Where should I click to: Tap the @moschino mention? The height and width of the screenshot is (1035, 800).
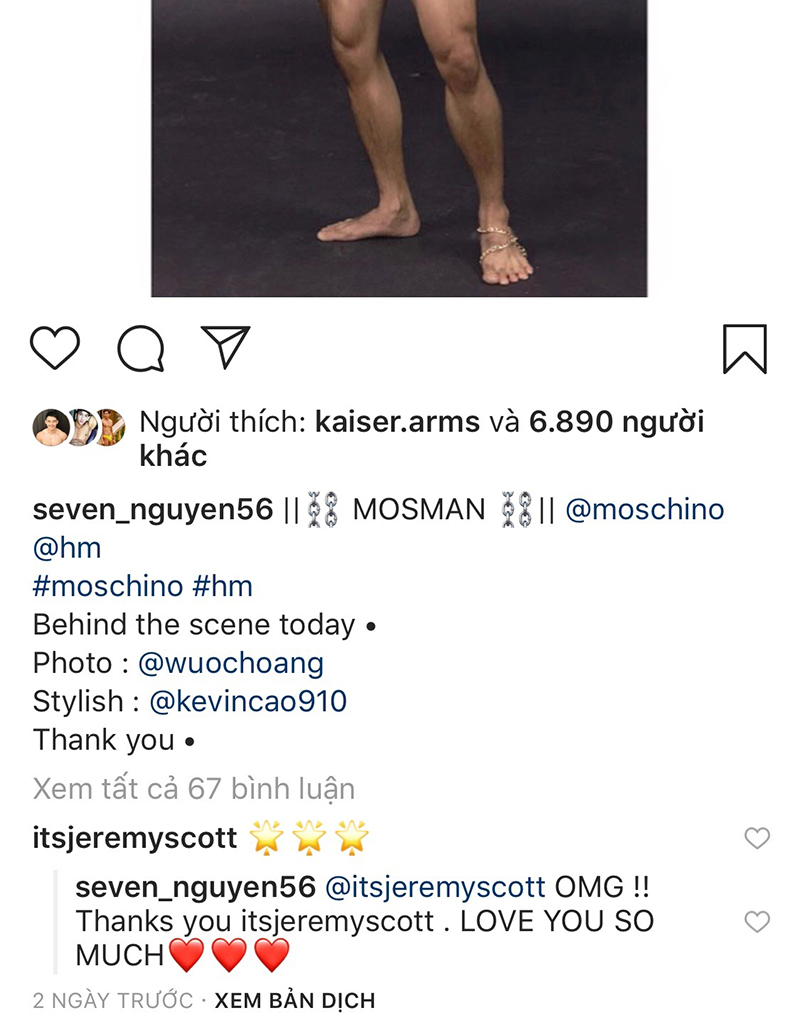(x=644, y=509)
